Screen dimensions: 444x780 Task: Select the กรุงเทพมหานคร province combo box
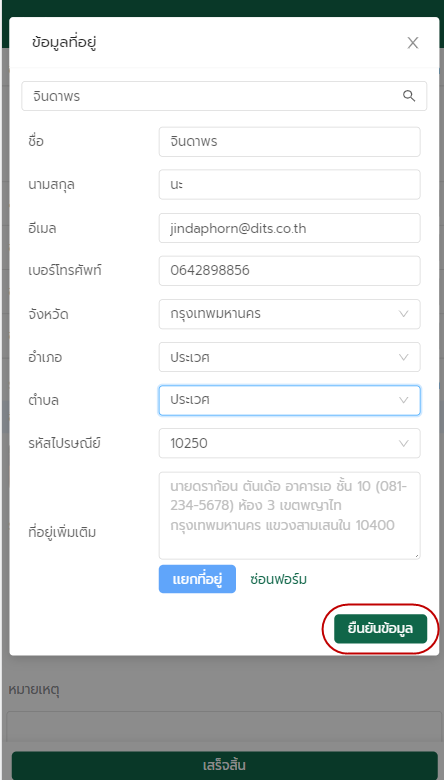(x=289, y=314)
